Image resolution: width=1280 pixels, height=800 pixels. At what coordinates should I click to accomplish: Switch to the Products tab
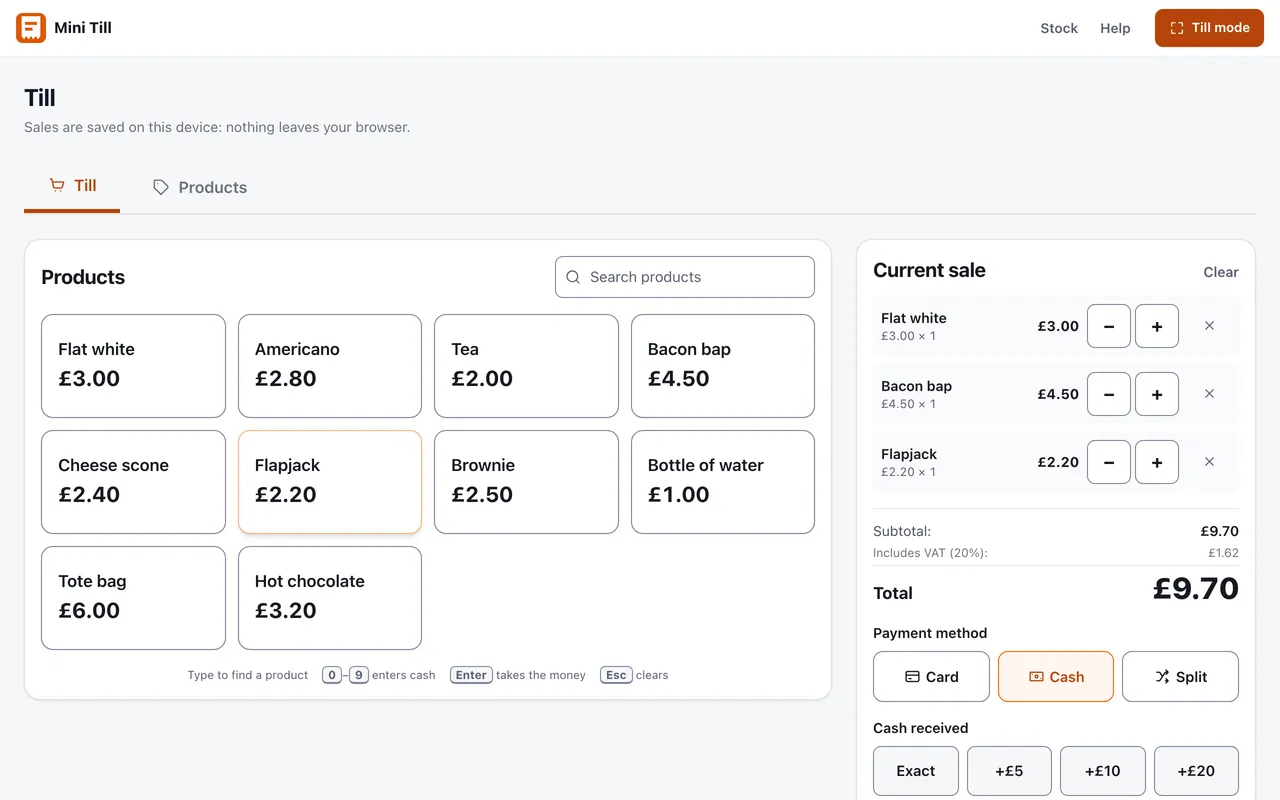click(x=199, y=187)
